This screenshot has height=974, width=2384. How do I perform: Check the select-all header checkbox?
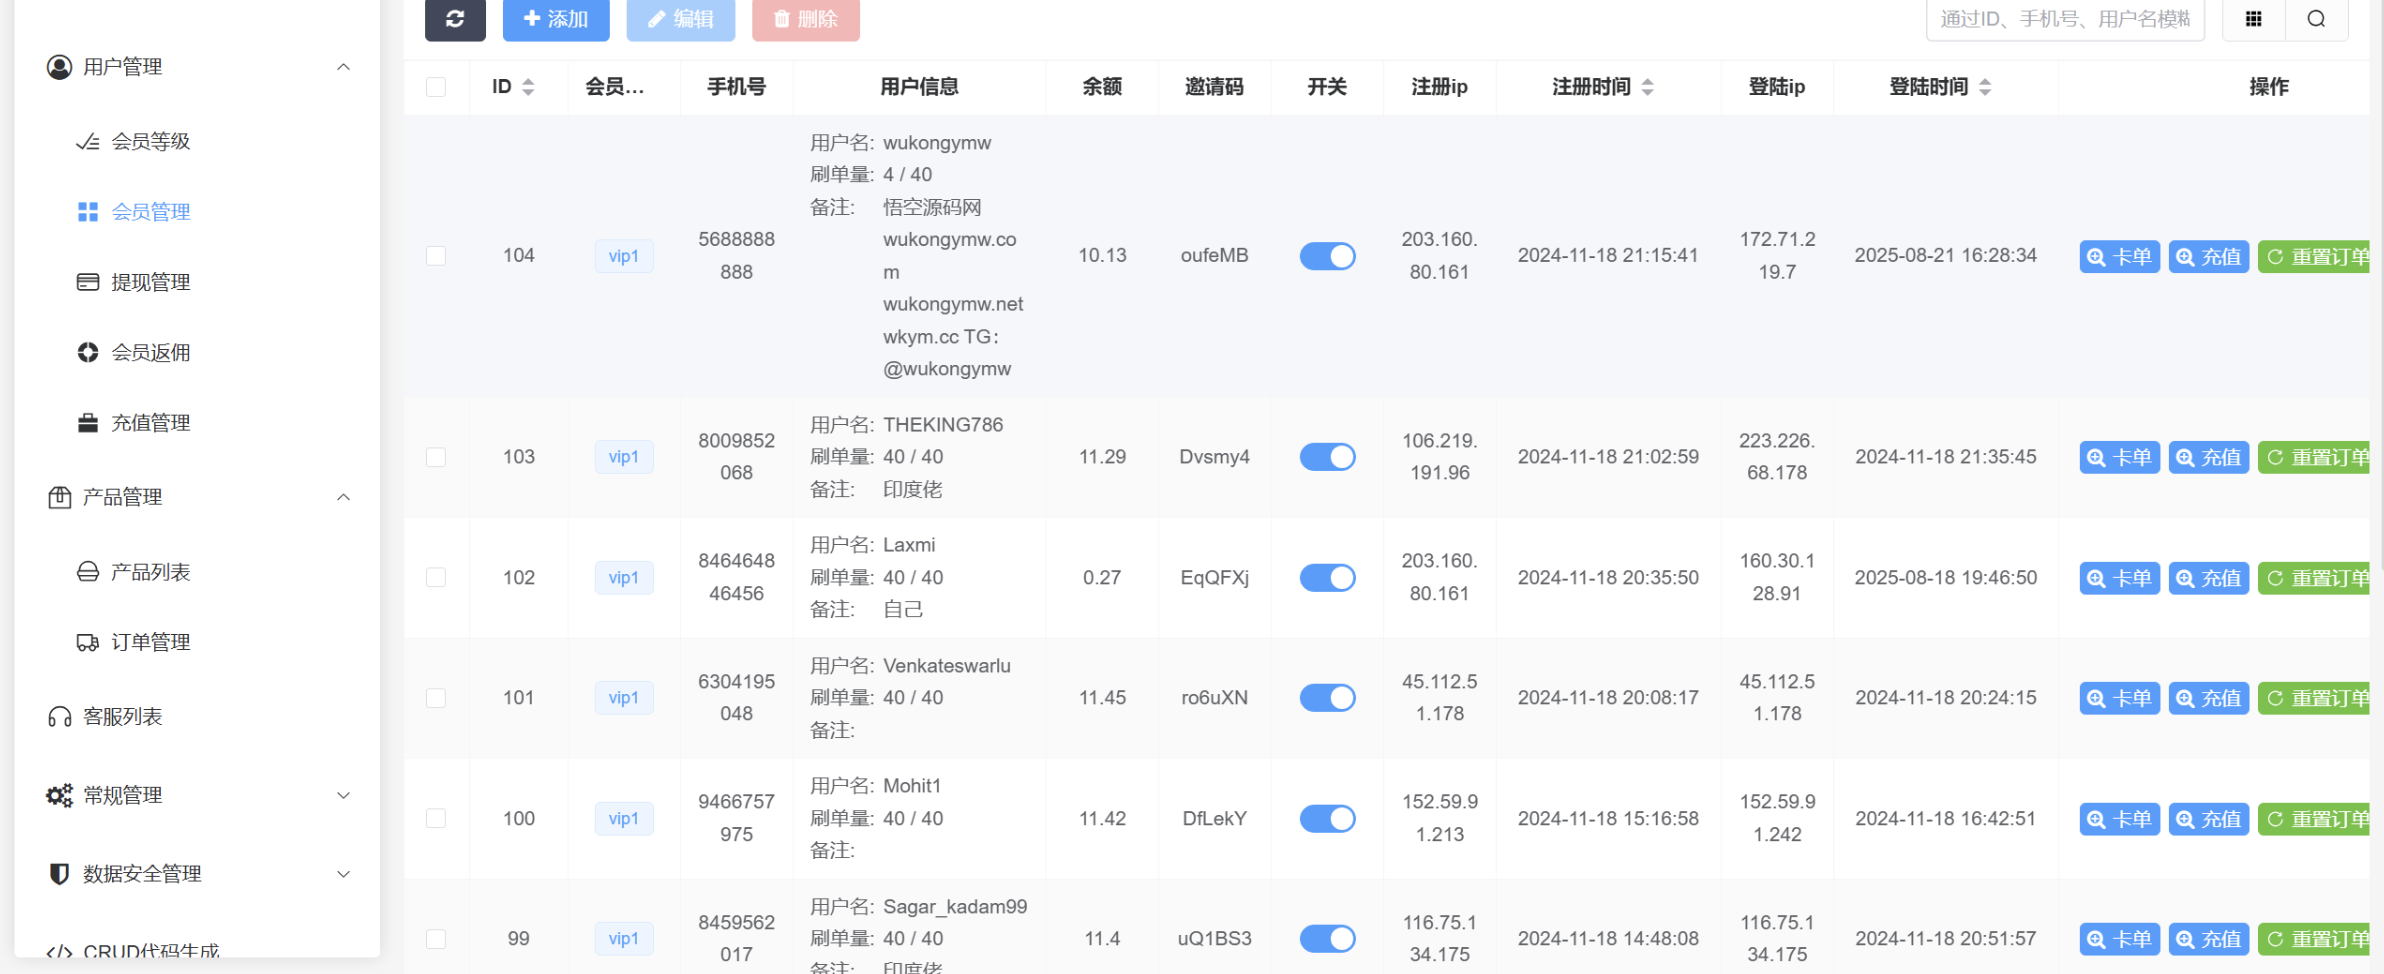click(436, 87)
